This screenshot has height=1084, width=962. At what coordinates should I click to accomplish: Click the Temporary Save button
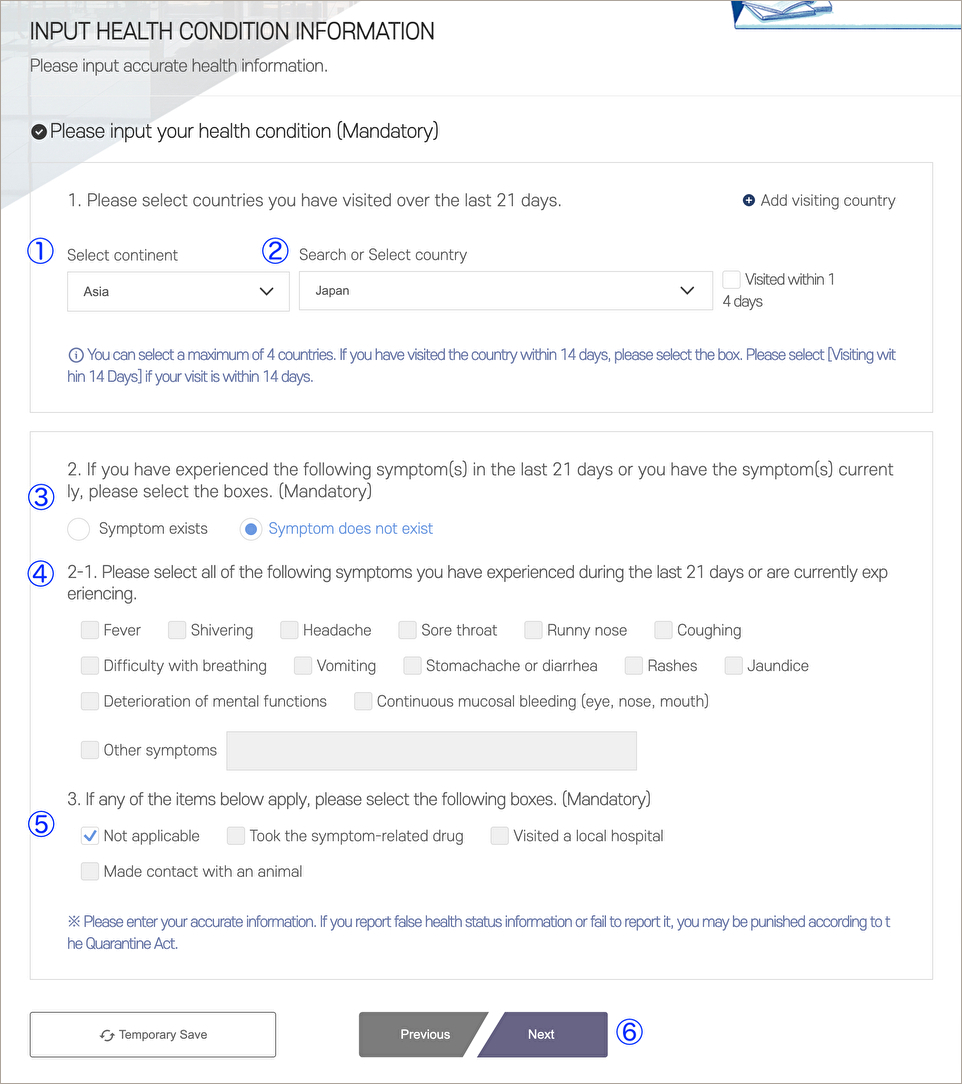click(x=153, y=1034)
